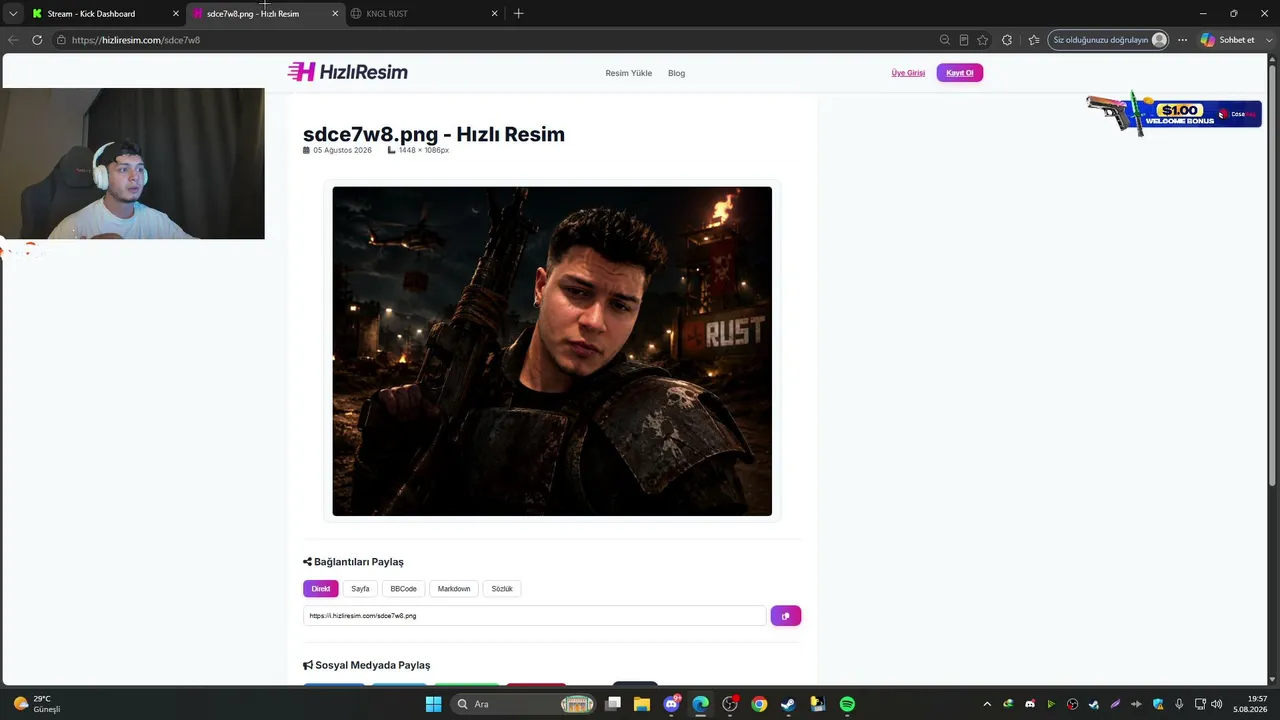The image size is (1280, 720).
Task: Select the Direkt link type
Action: click(x=321, y=589)
